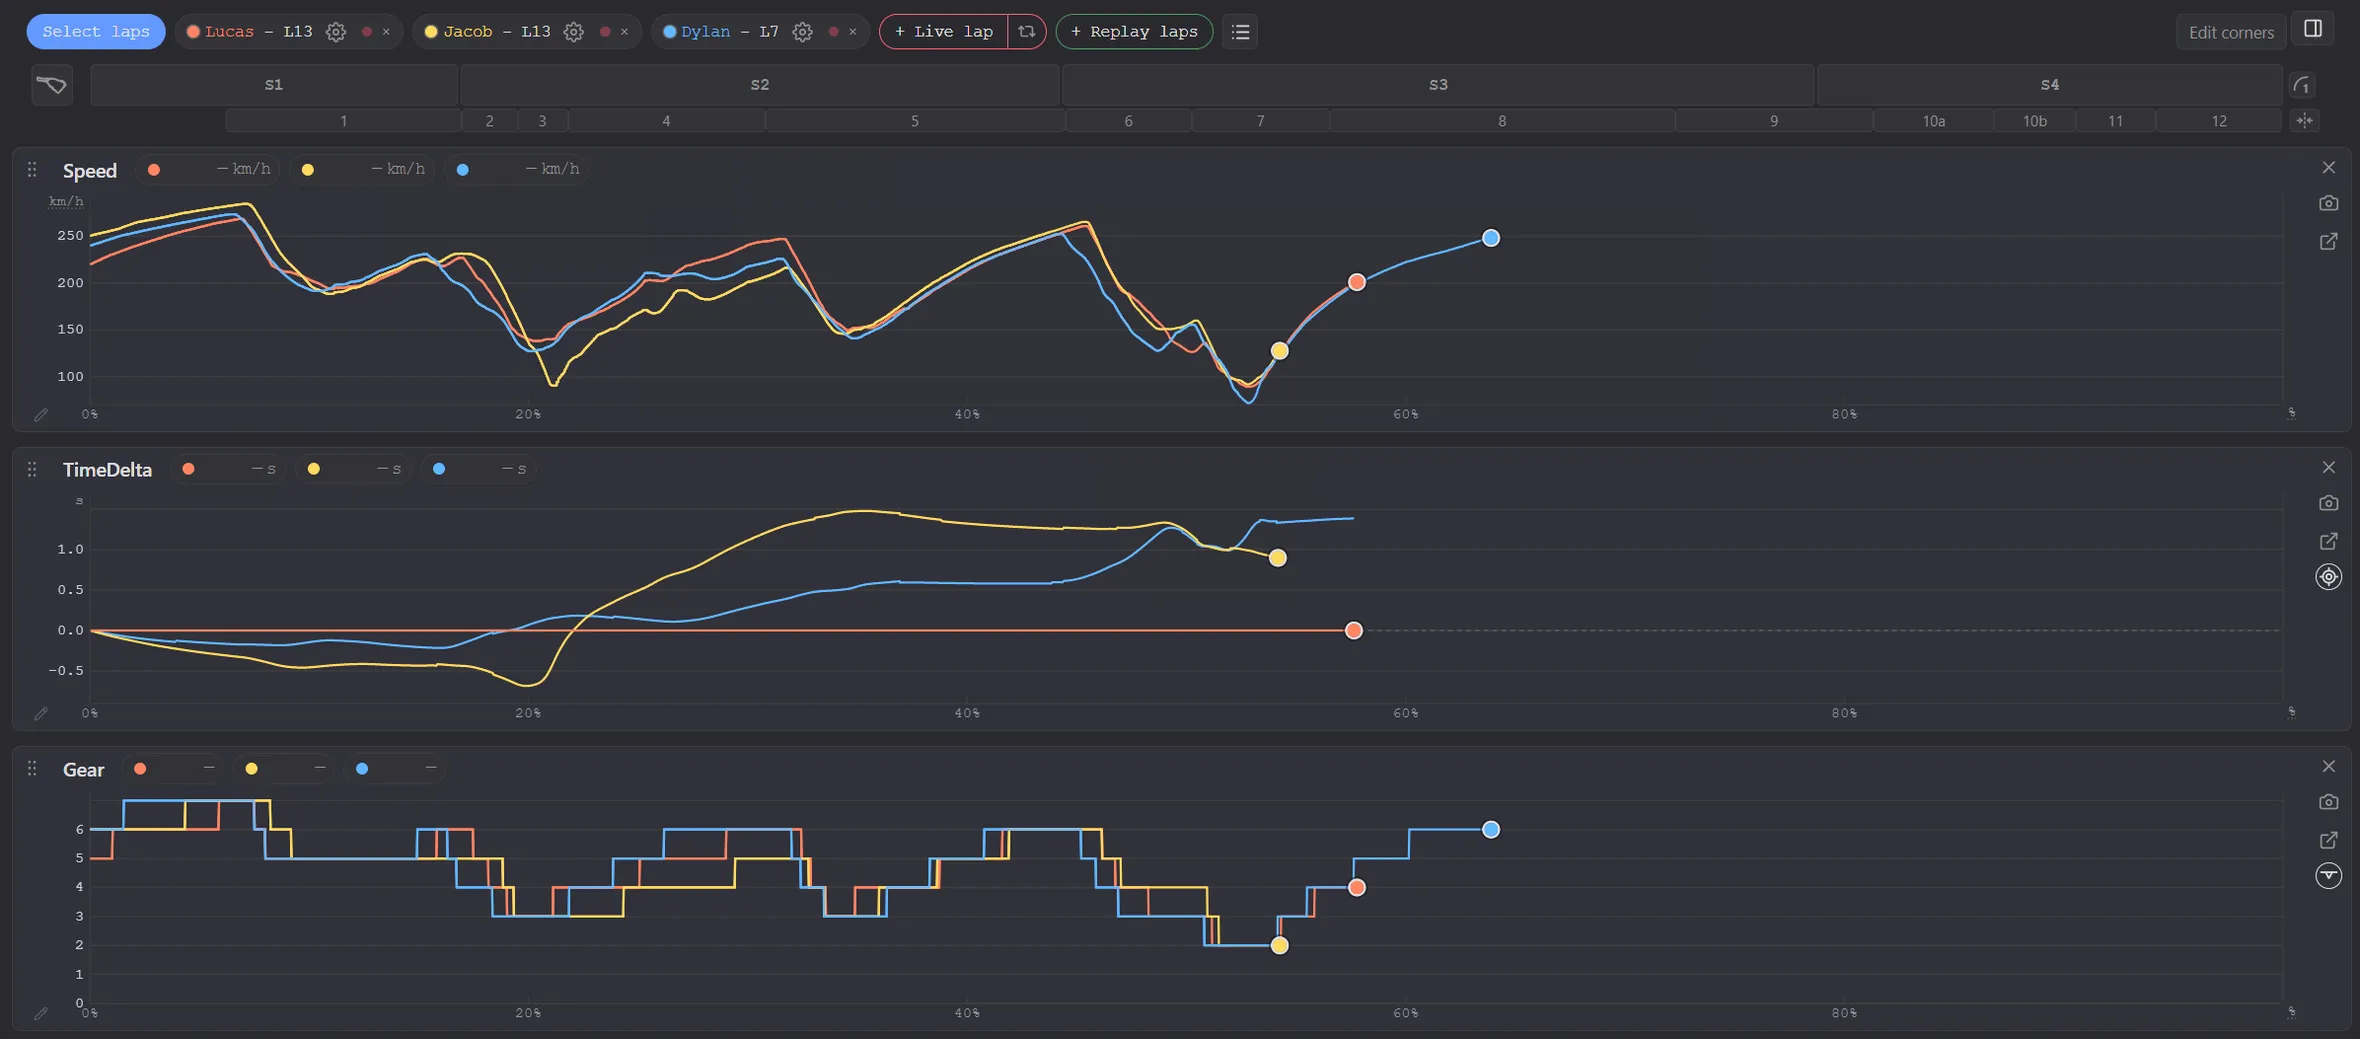Click the red Lucas legend swatch in Speed
The height and width of the screenshot is (1039, 2360).
click(154, 170)
